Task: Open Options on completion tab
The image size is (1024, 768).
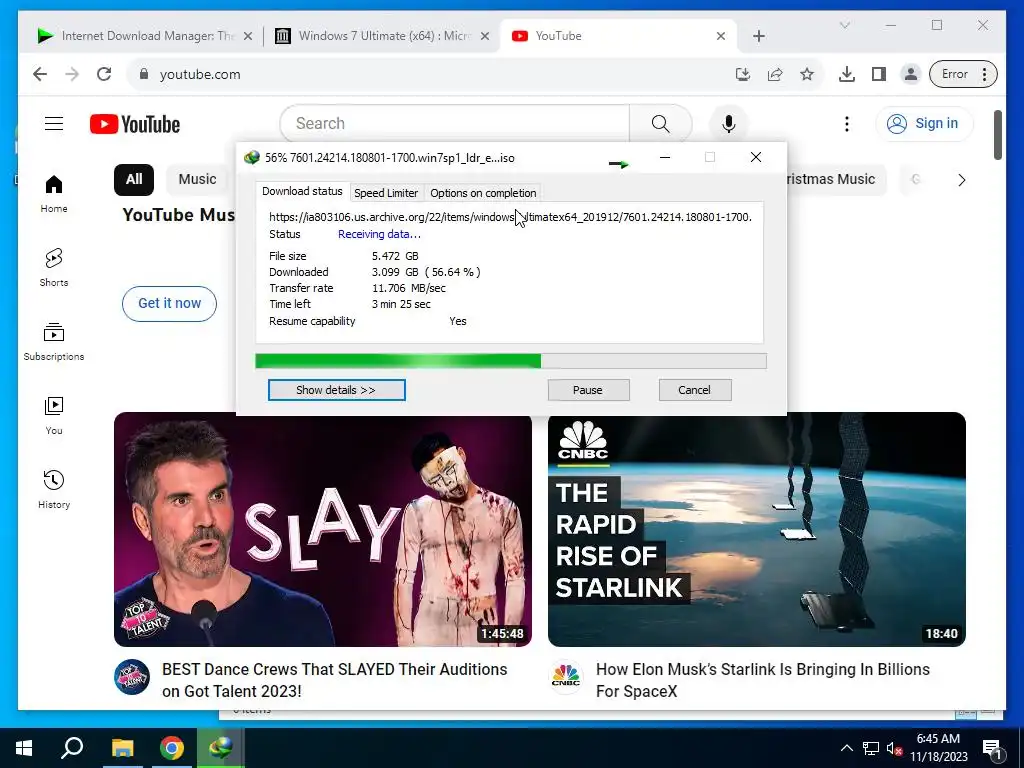Action: (483, 193)
